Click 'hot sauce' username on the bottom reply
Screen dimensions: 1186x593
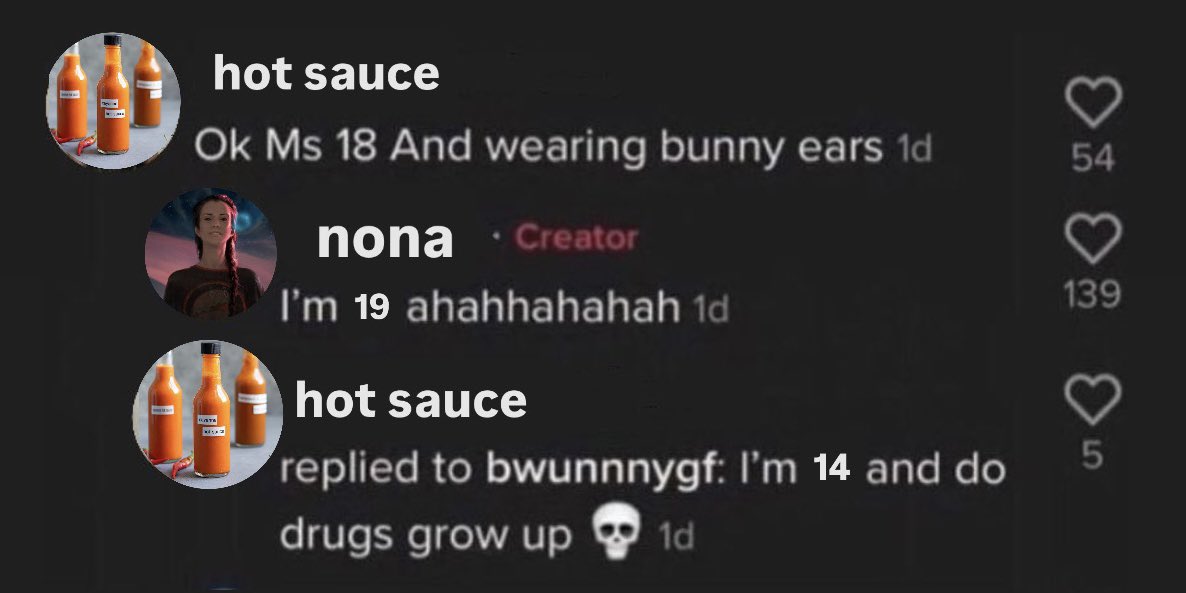(x=411, y=401)
